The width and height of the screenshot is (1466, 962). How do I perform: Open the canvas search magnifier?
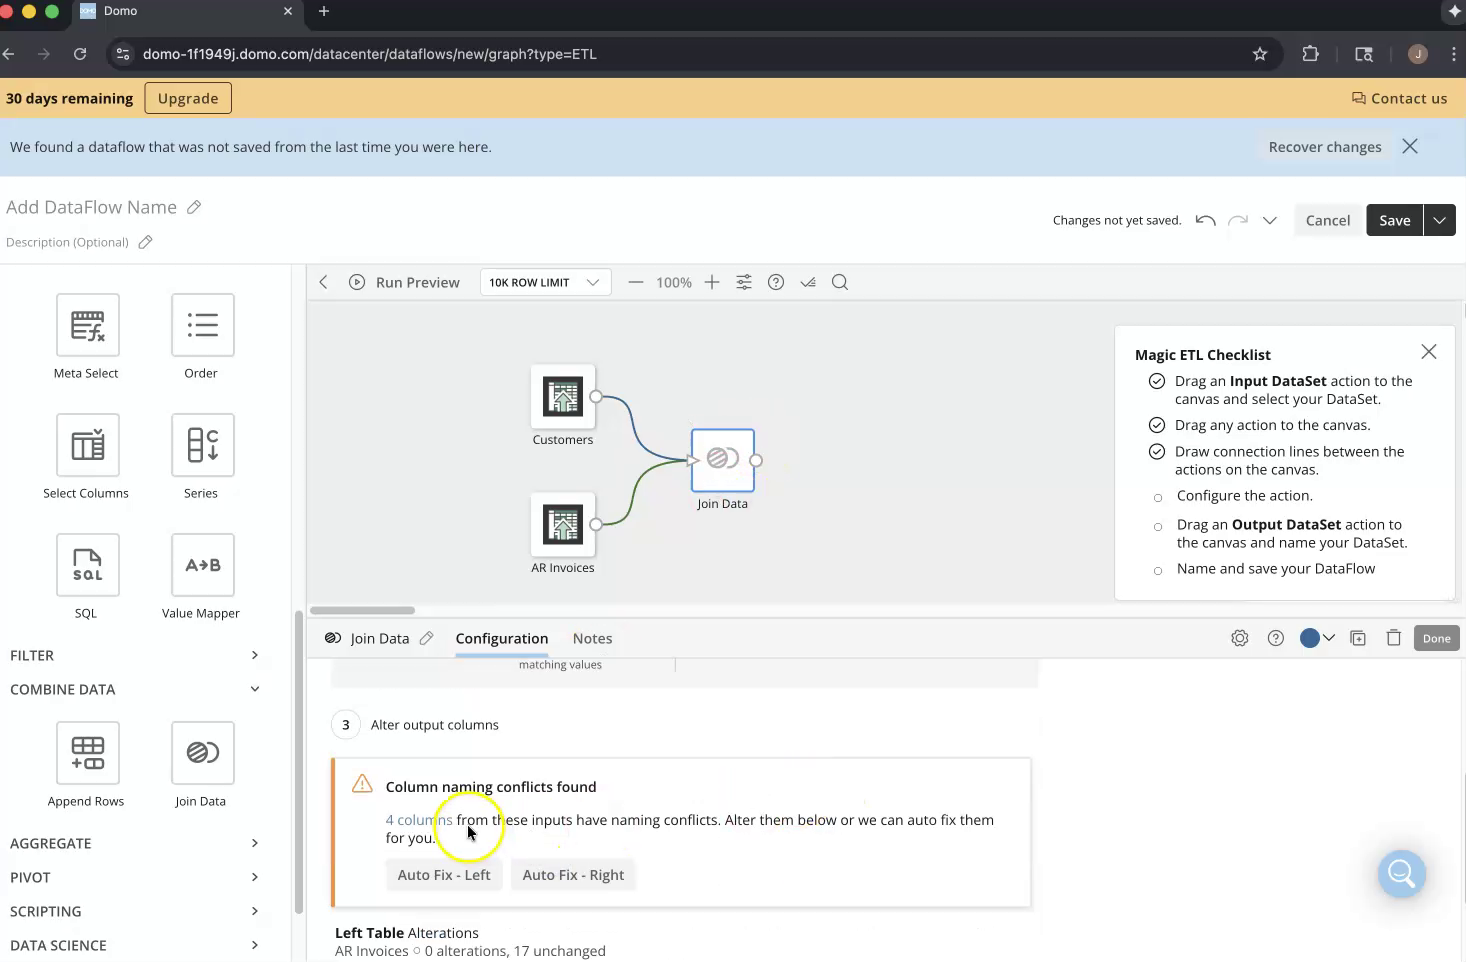click(840, 282)
